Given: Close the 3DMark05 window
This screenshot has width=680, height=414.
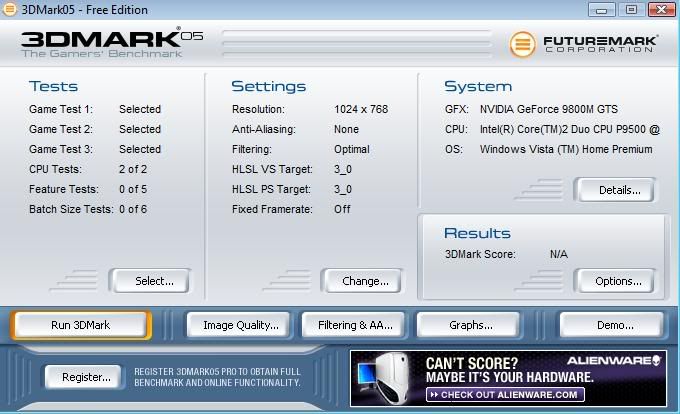Looking at the screenshot, I should coord(661,10).
